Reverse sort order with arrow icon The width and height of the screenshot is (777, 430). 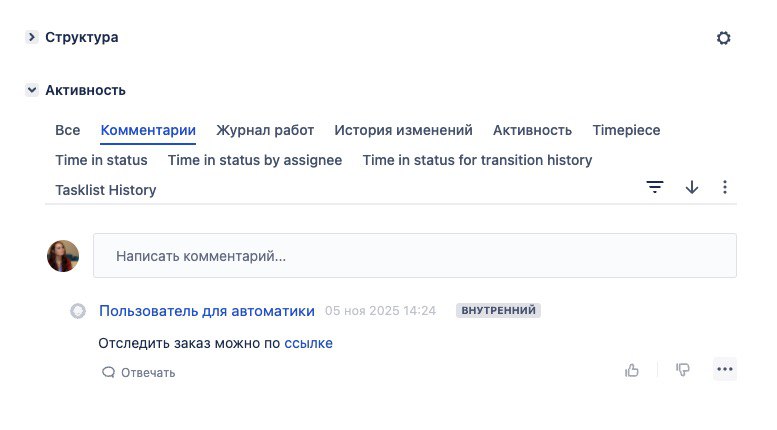[x=691, y=188]
